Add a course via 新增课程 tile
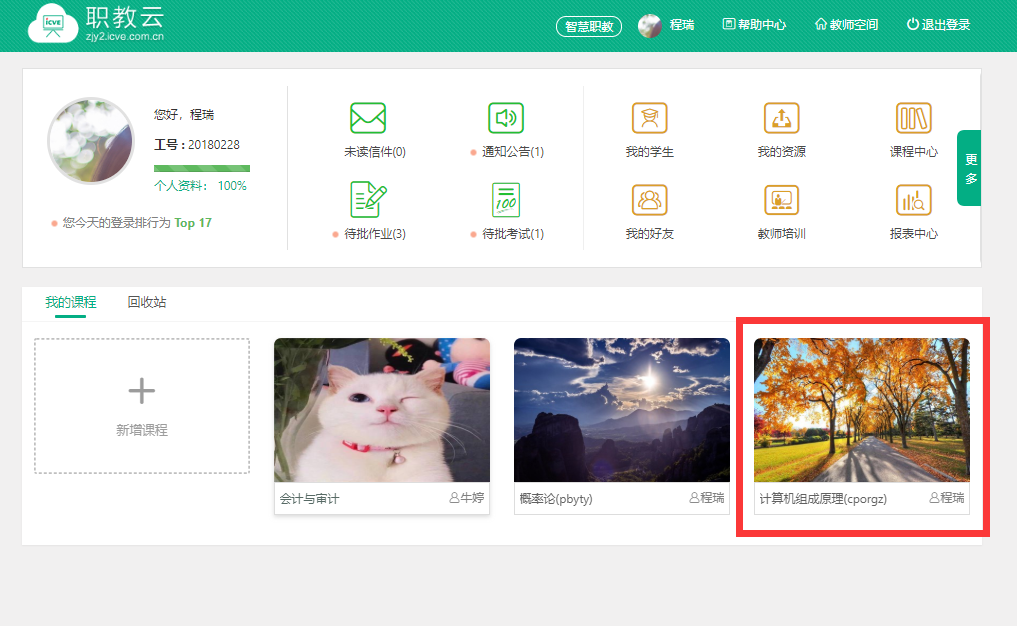The height and width of the screenshot is (626, 1017). (x=142, y=406)
